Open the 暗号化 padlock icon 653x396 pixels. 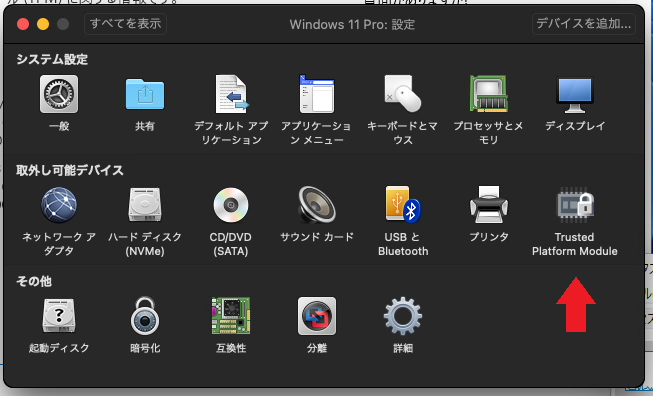(x=145, y=316)
